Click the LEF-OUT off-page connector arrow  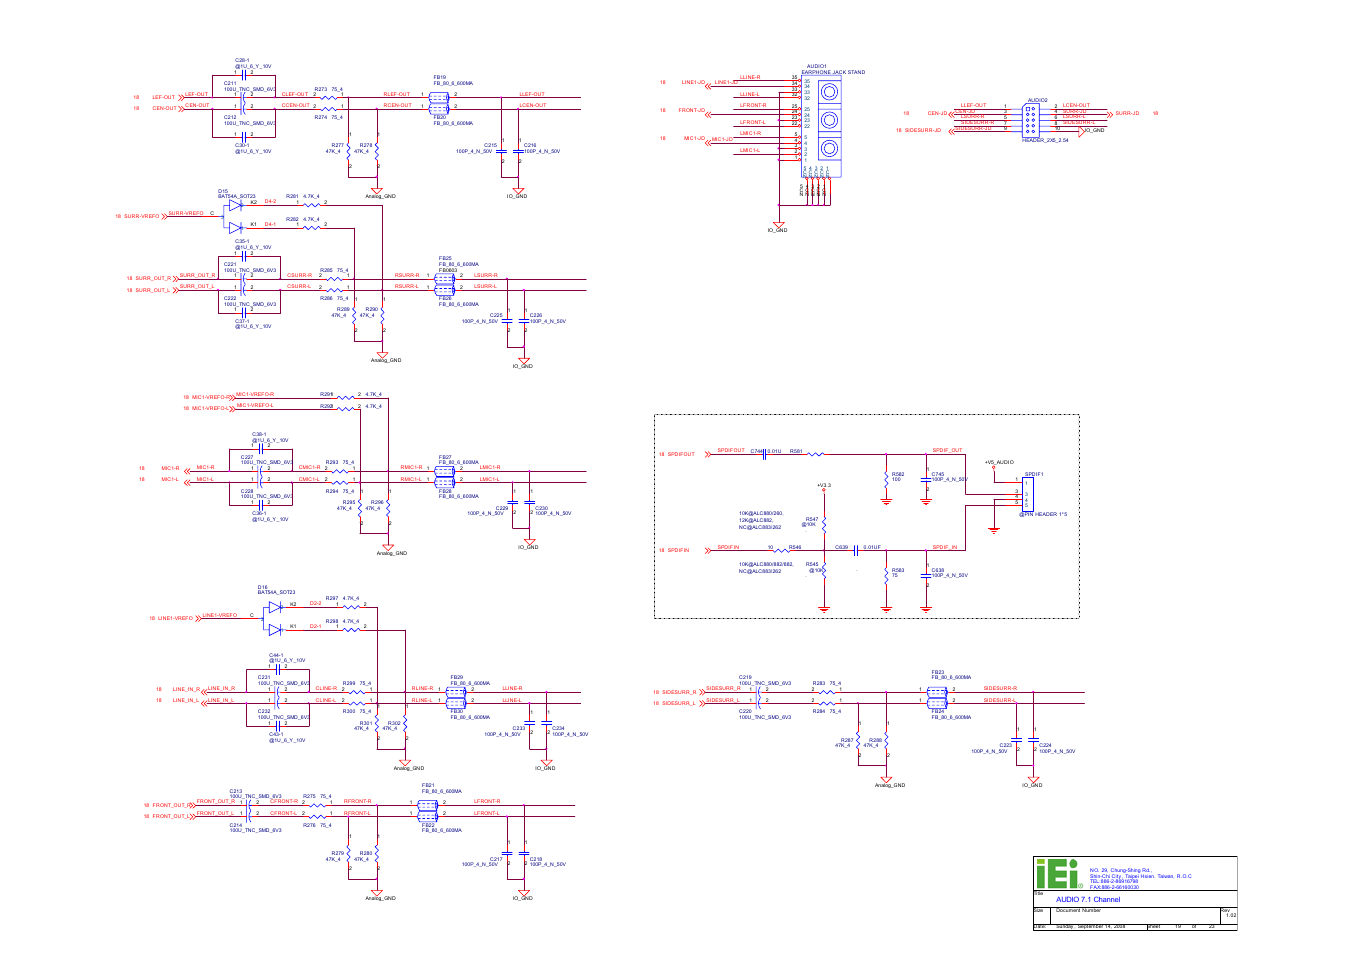tap(180, 98)
